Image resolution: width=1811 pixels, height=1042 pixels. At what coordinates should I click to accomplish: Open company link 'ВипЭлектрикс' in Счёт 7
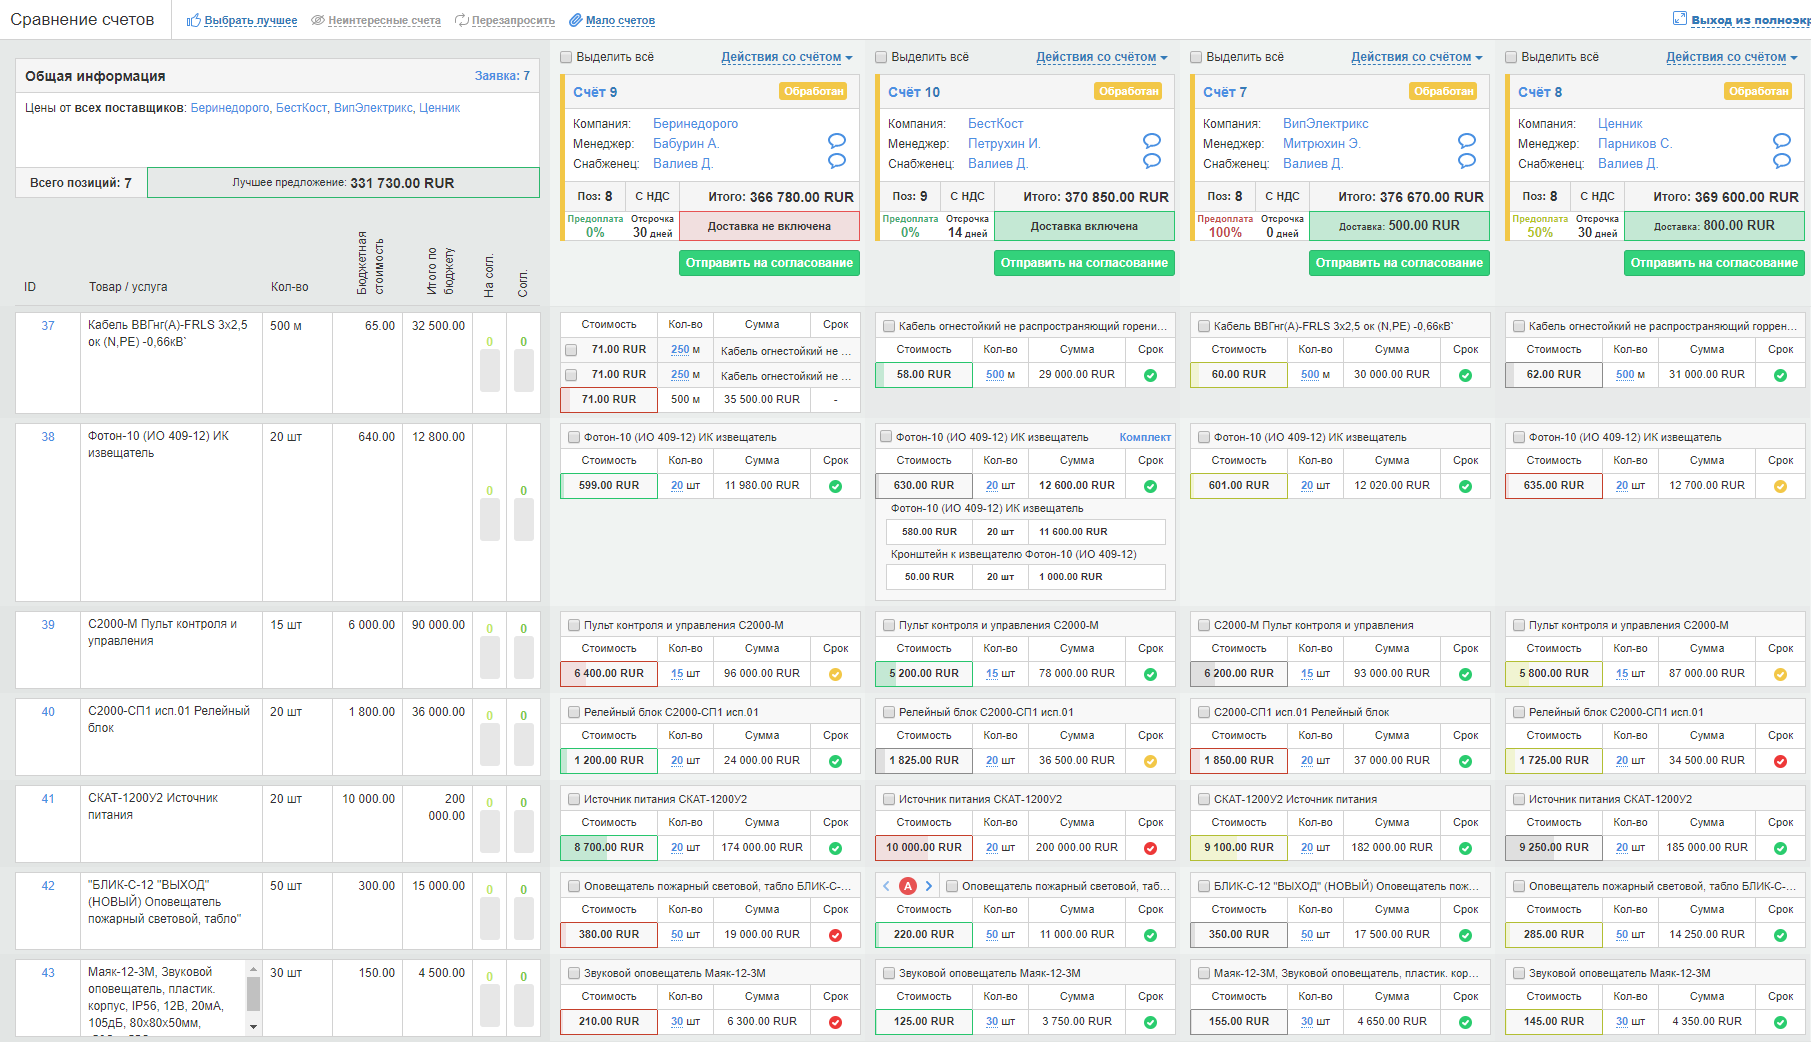point(1326,124)
